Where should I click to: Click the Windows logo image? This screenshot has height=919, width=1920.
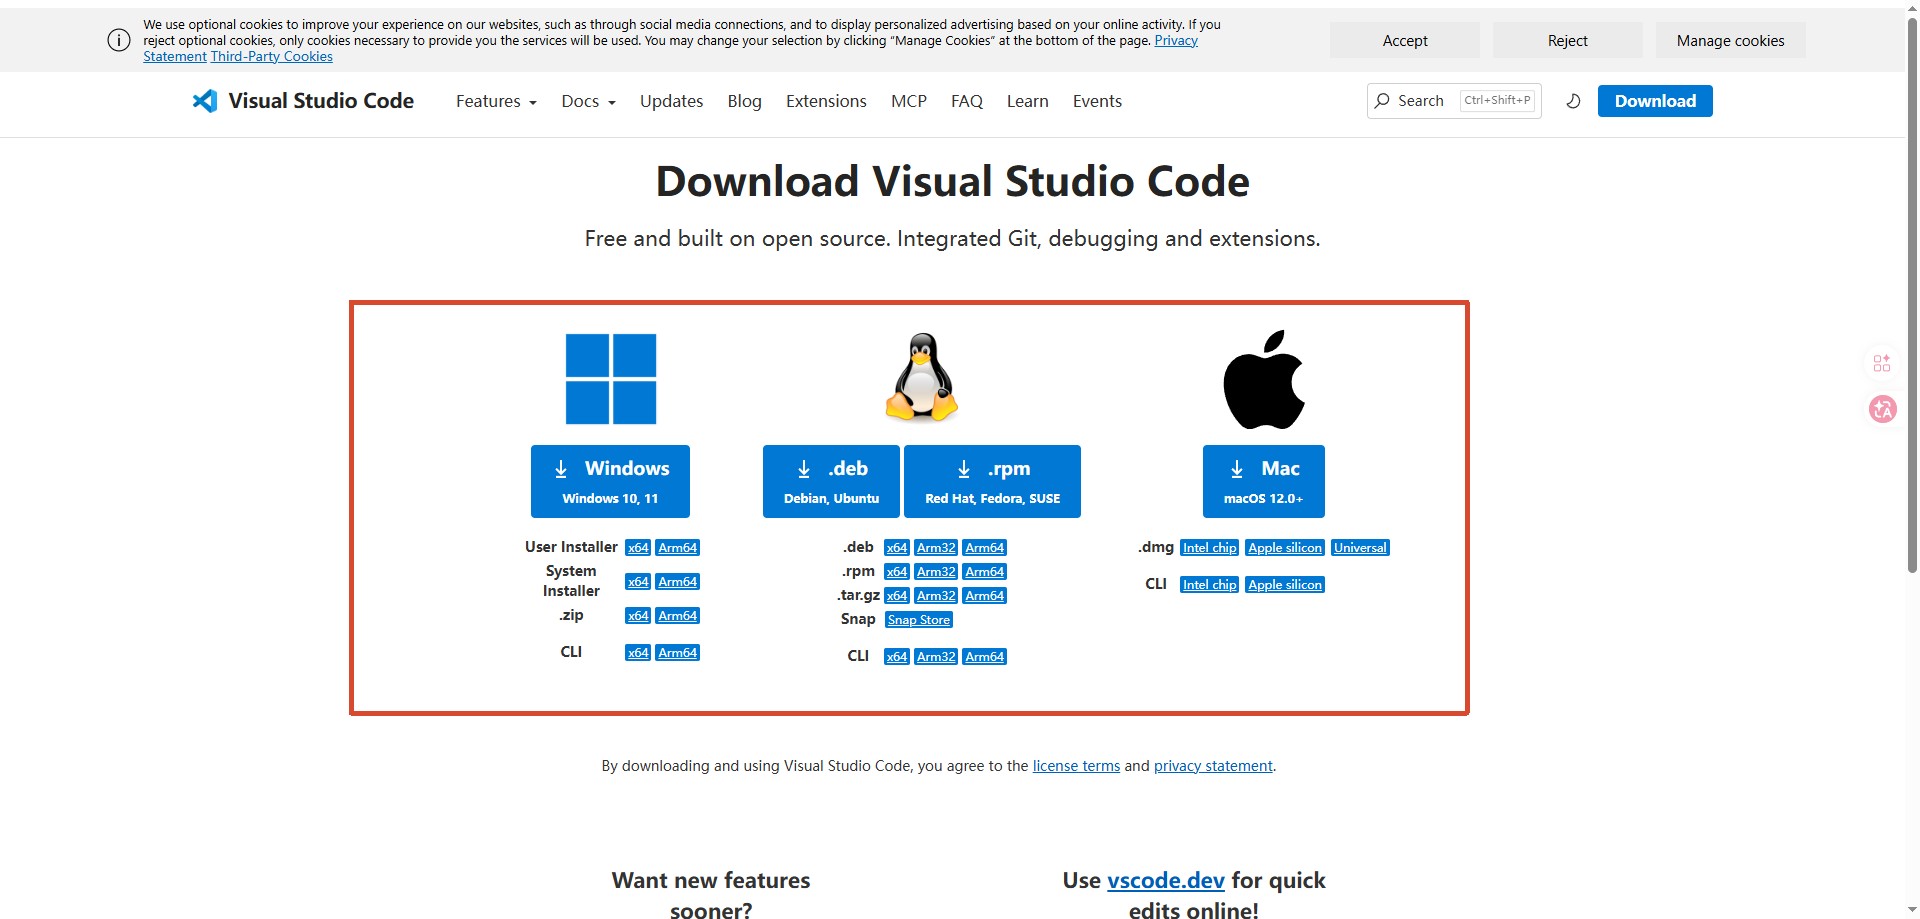tap(611, 379)
